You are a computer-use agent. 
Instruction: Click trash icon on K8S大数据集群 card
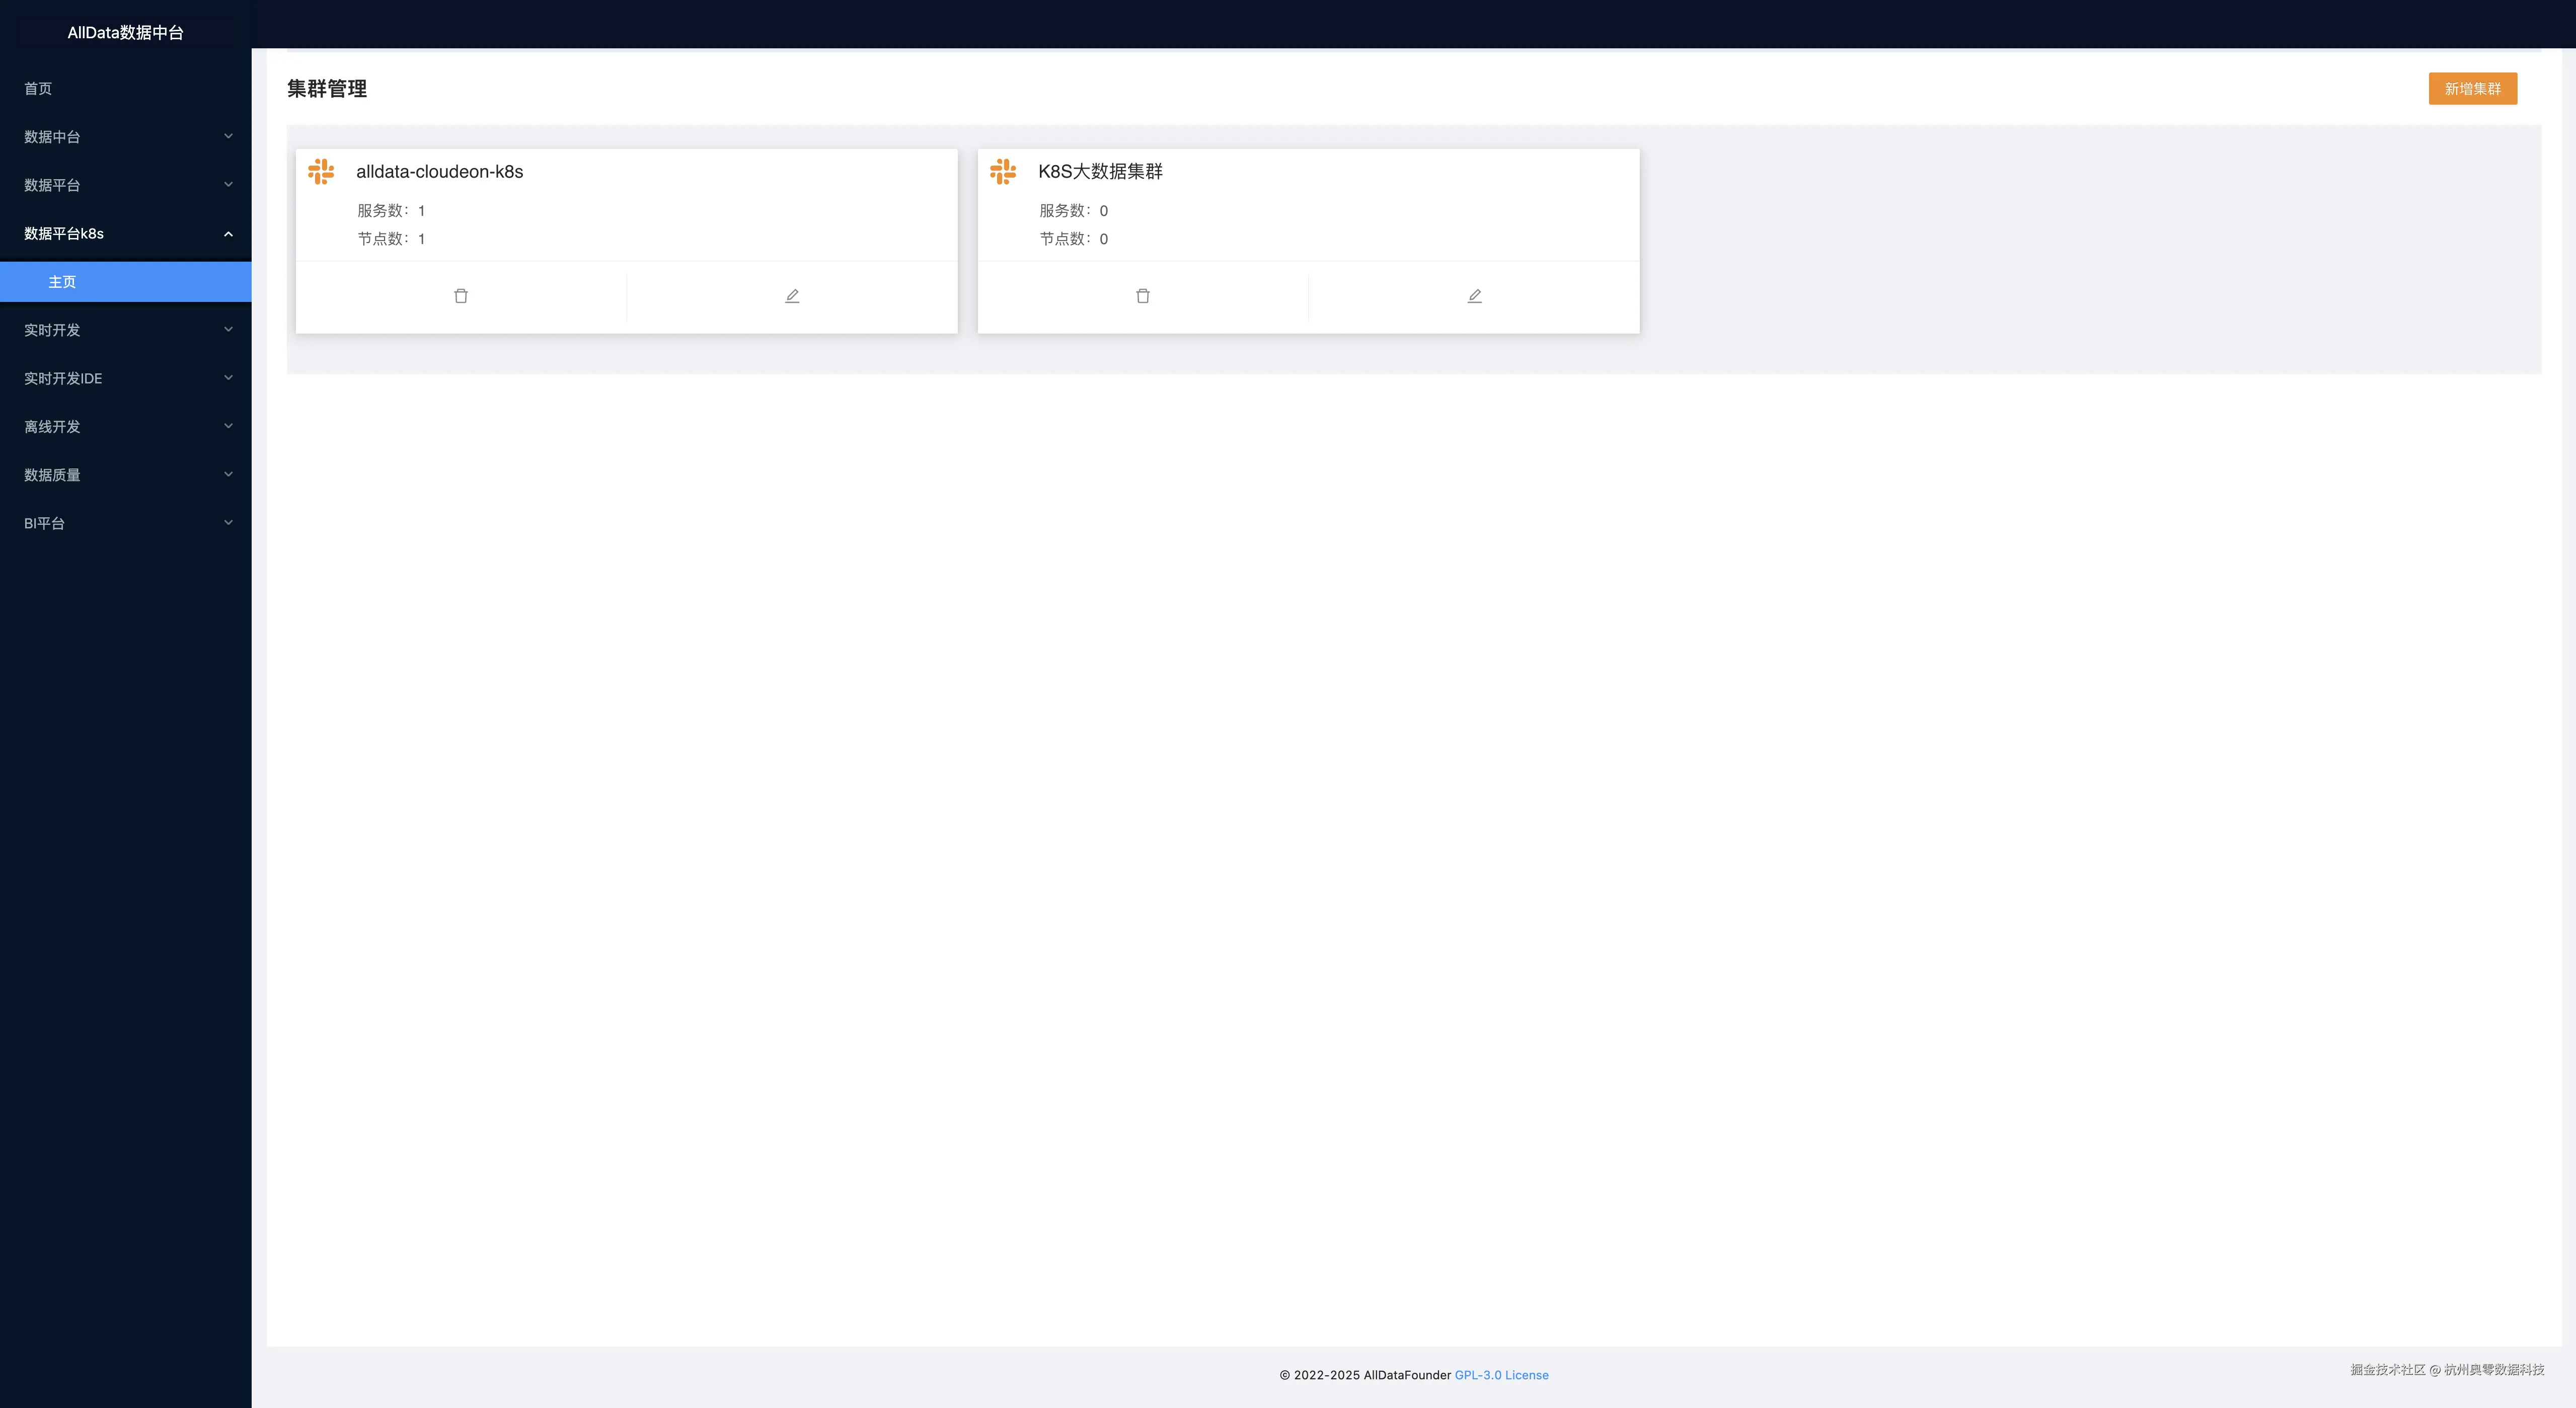1143,296
